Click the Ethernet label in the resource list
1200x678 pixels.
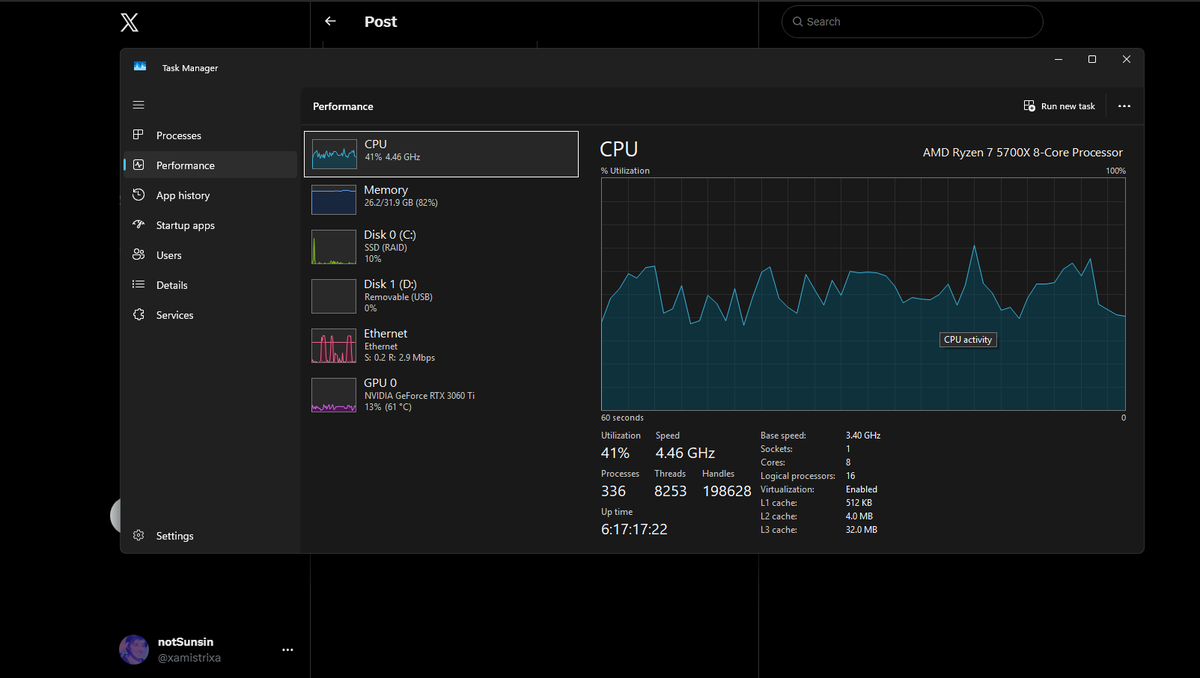click(x=386, y=333)
